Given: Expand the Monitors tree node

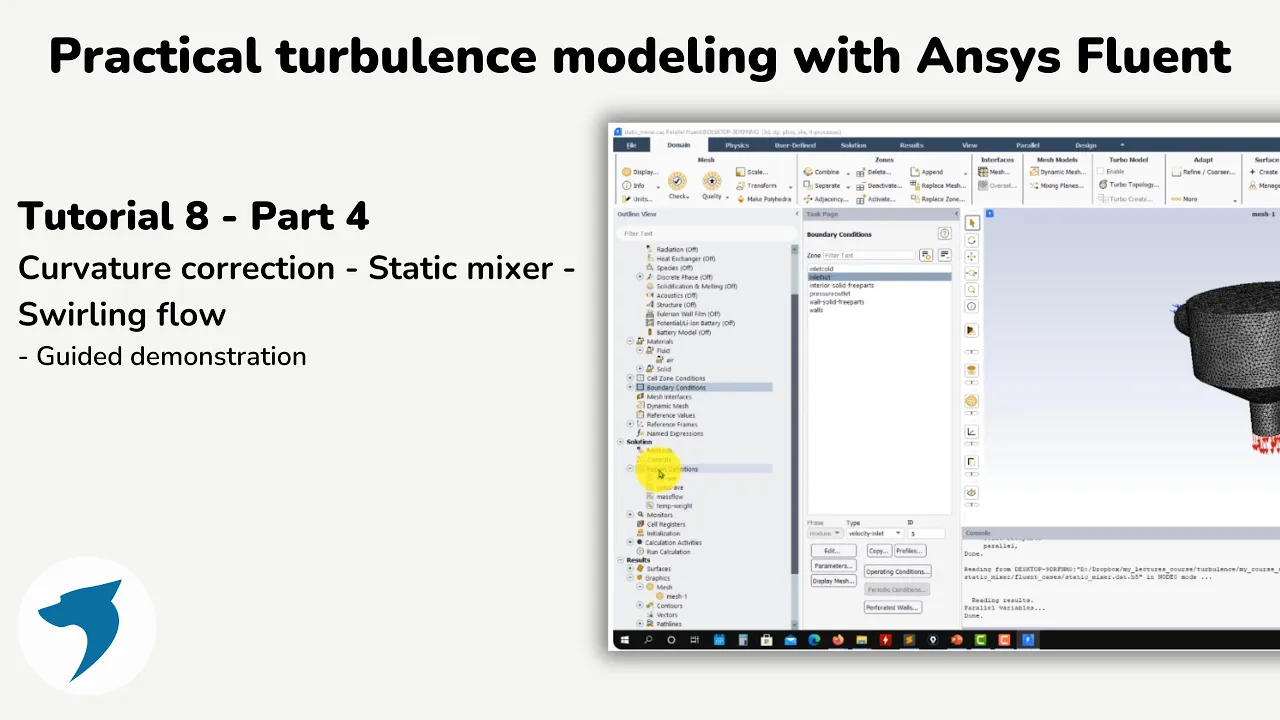Looking at the screenshot, I should point(630,515).
